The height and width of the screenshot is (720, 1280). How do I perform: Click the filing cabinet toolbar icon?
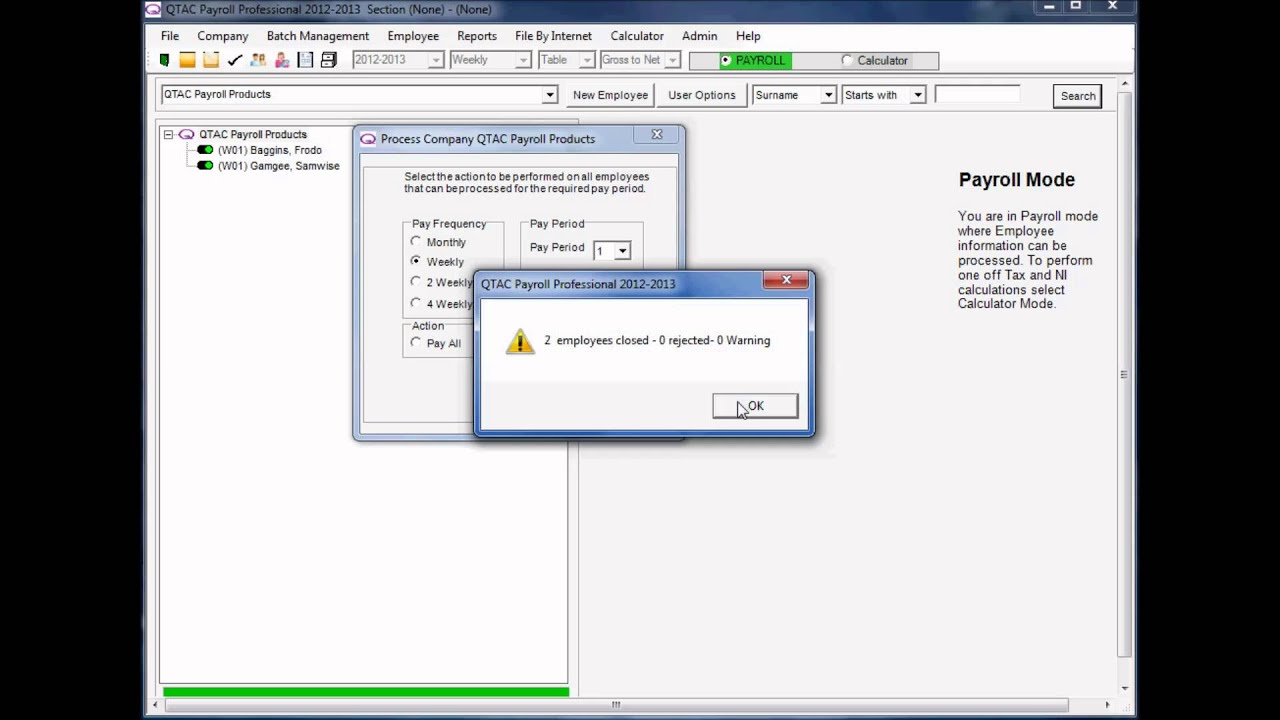point(328,60)
